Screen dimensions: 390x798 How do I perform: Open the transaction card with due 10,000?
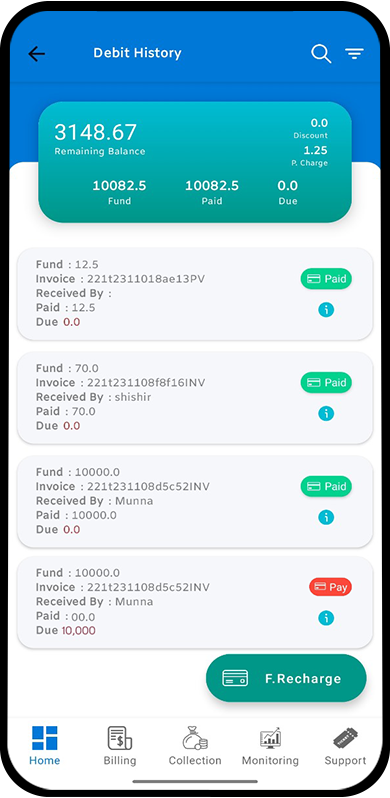(195, 602)
